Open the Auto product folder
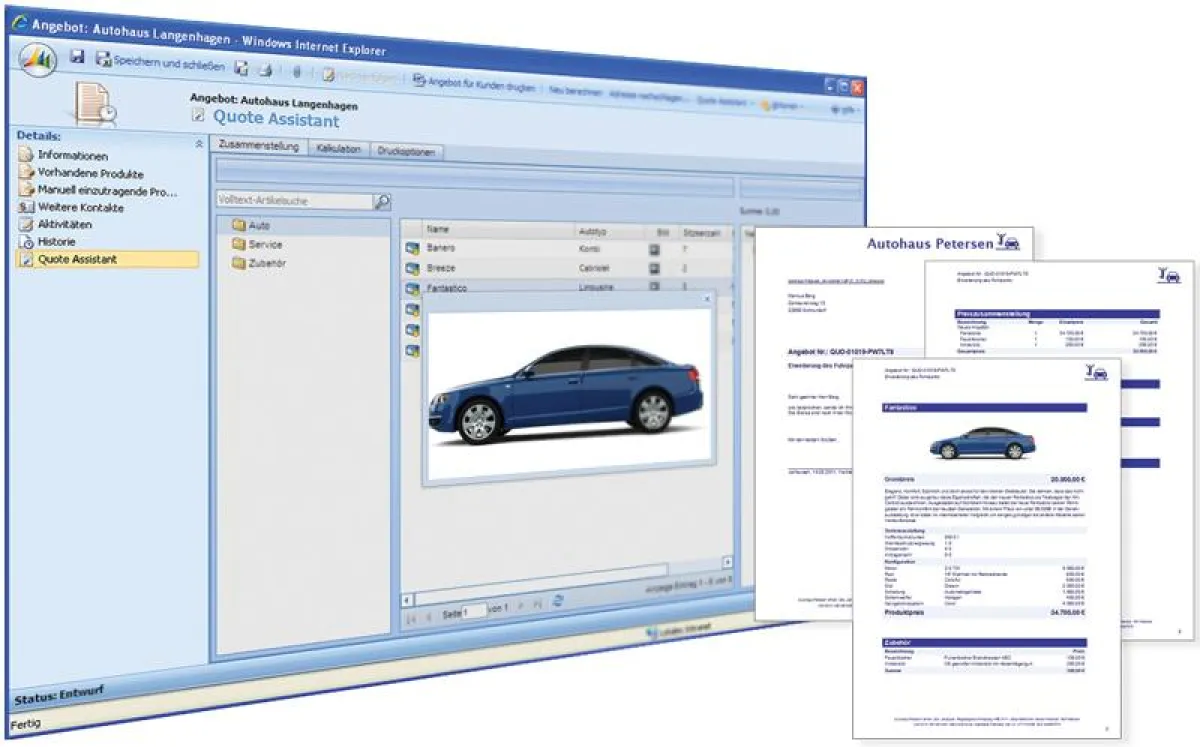Screen dimensions: 1200x747 pos(258,226)
